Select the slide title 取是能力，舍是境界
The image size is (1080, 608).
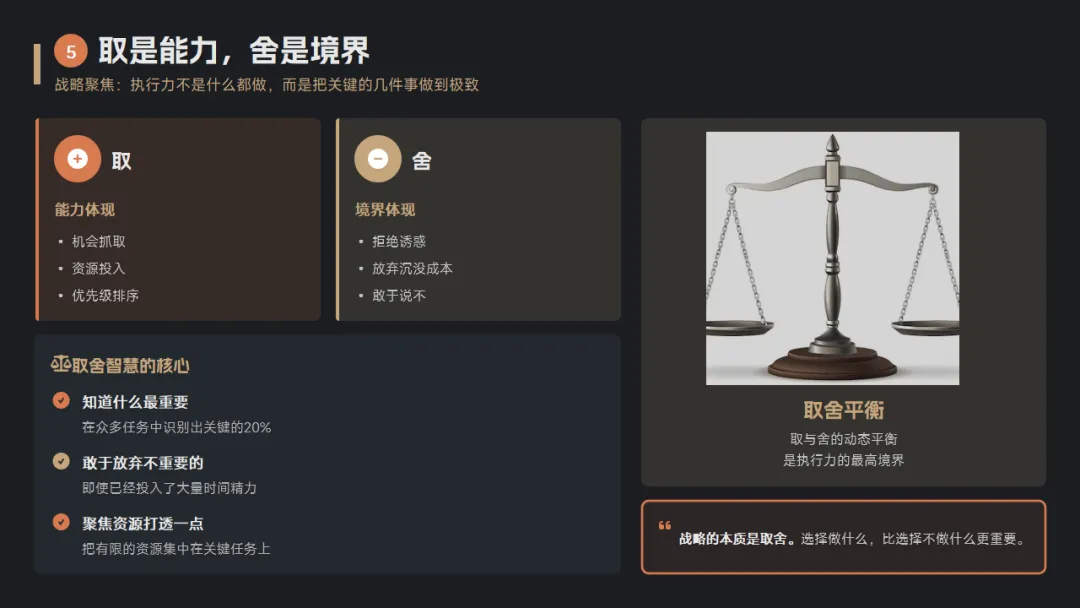tap(234, 51)
